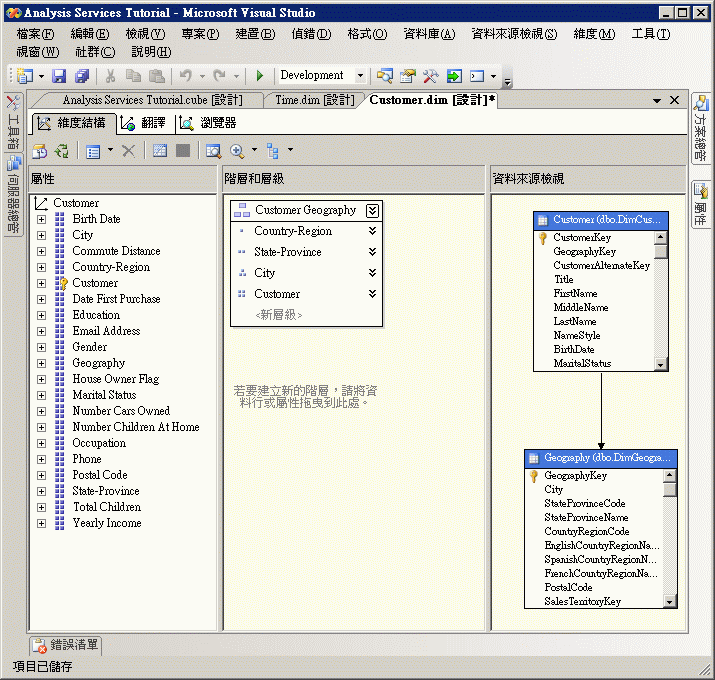Open the Zoom dropdown arrow

point(254,150)
